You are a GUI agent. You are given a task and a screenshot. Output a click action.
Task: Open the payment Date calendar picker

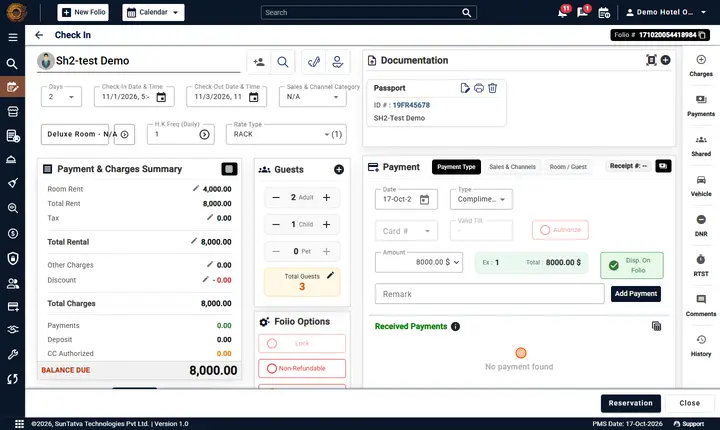coord(424,199)
